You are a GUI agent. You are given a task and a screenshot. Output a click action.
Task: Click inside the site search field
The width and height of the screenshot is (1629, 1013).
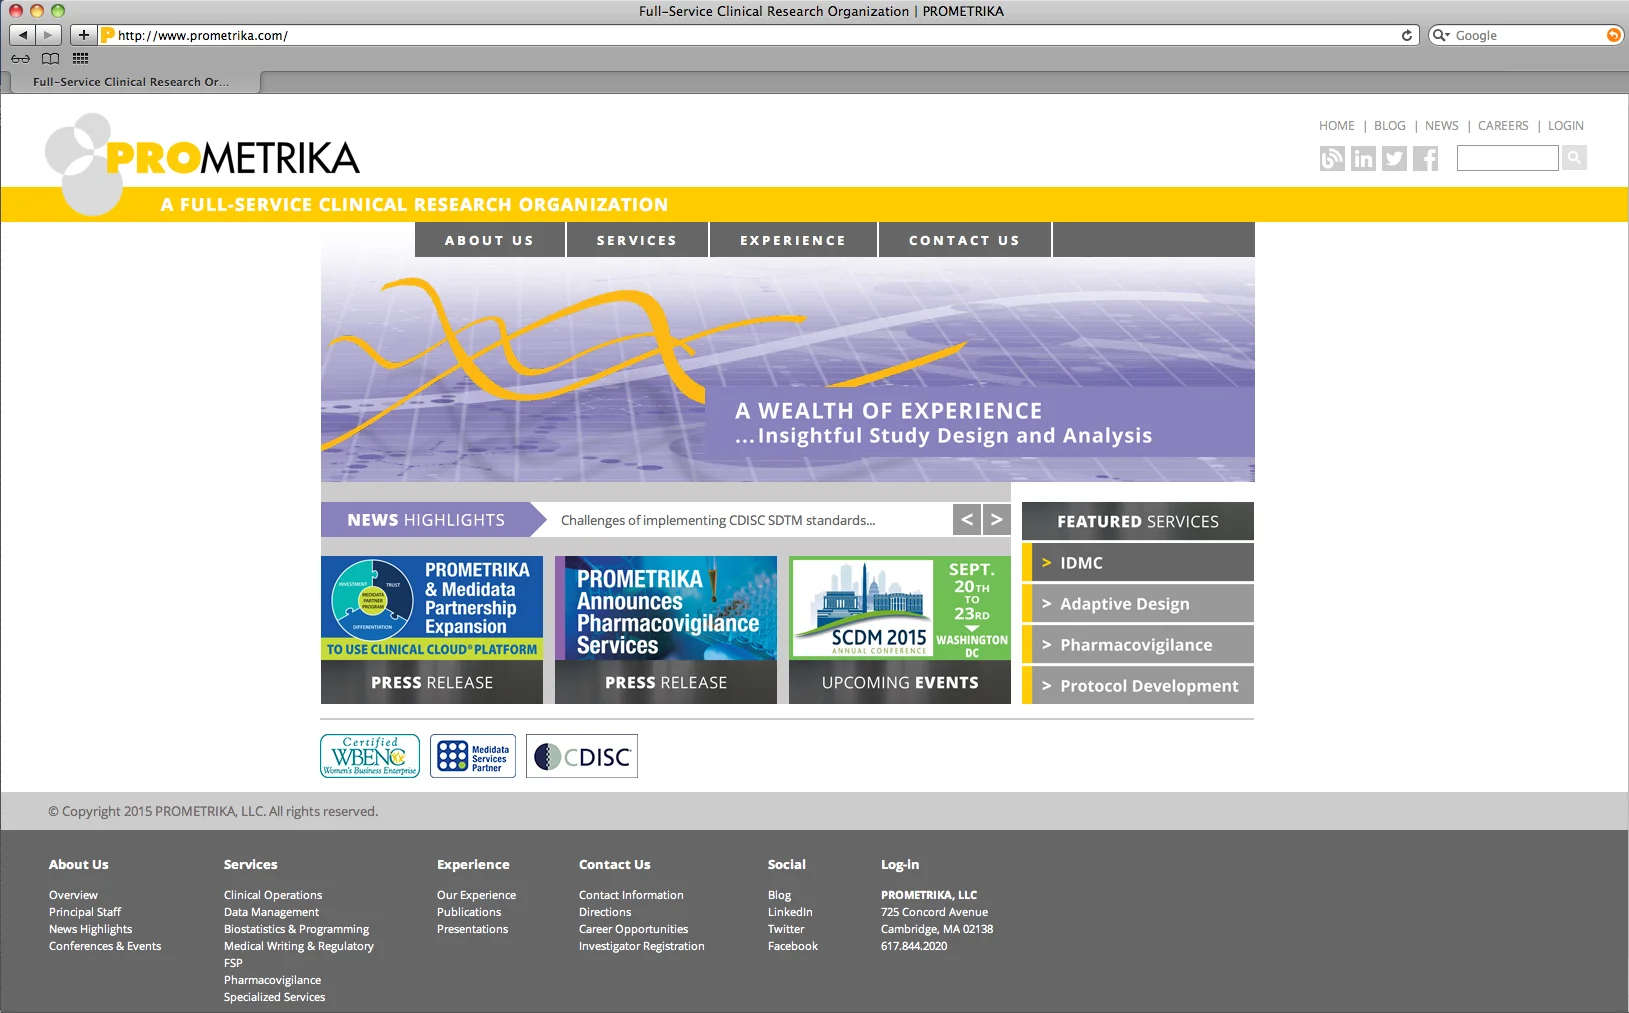1506,157
